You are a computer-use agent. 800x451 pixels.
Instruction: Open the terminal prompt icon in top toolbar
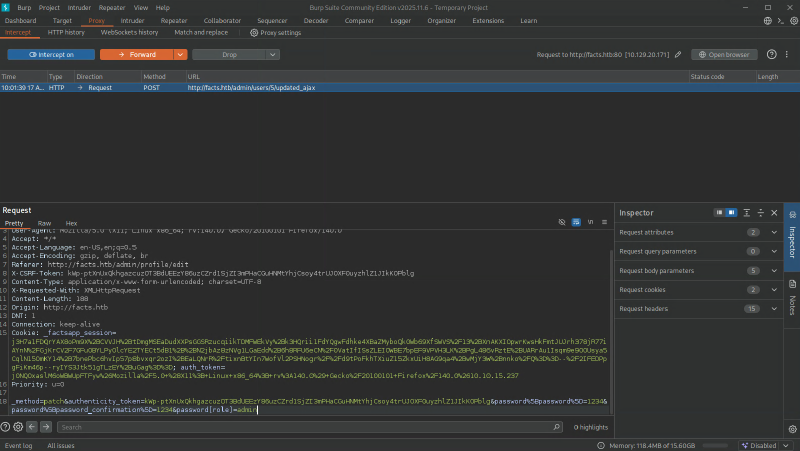(781, 21)
